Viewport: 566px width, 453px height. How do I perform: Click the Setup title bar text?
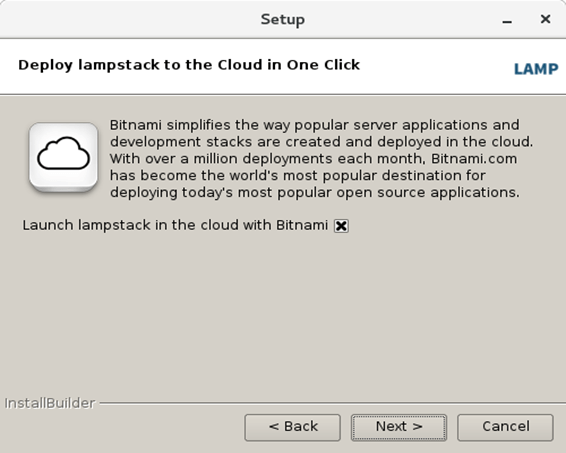[283, 19]
